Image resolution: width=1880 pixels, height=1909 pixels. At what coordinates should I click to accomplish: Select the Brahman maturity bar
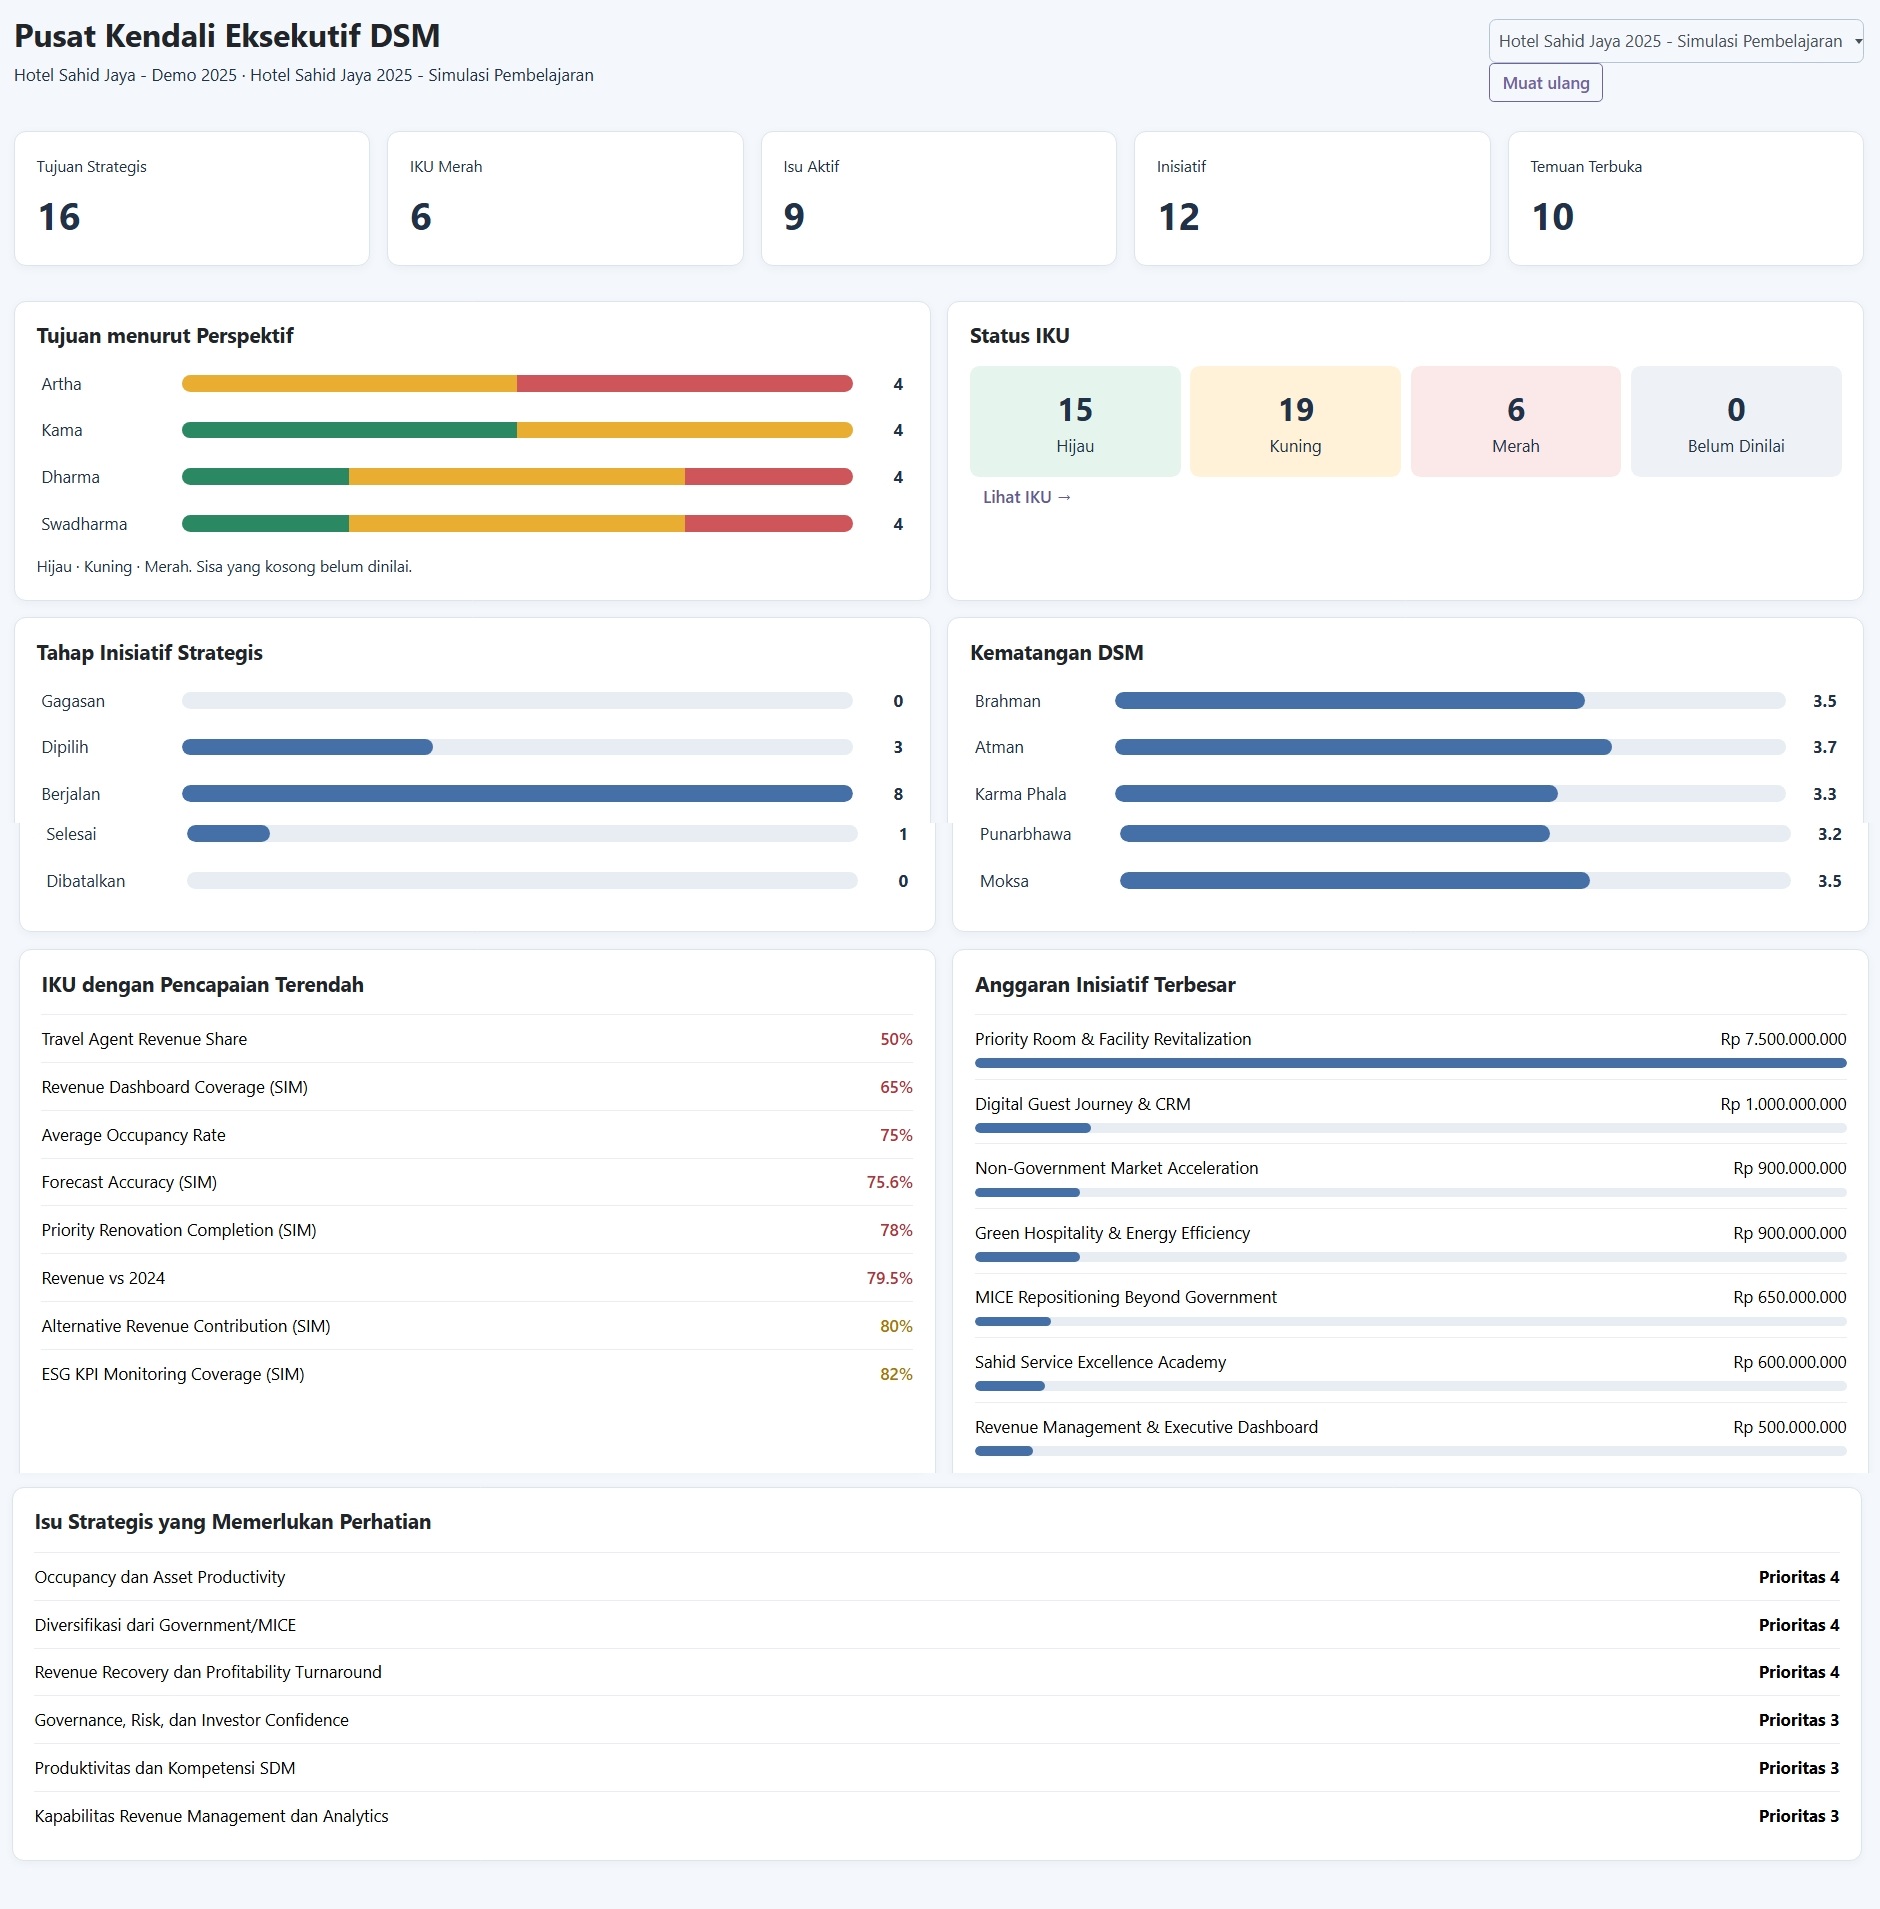[x=1450, y=701]
